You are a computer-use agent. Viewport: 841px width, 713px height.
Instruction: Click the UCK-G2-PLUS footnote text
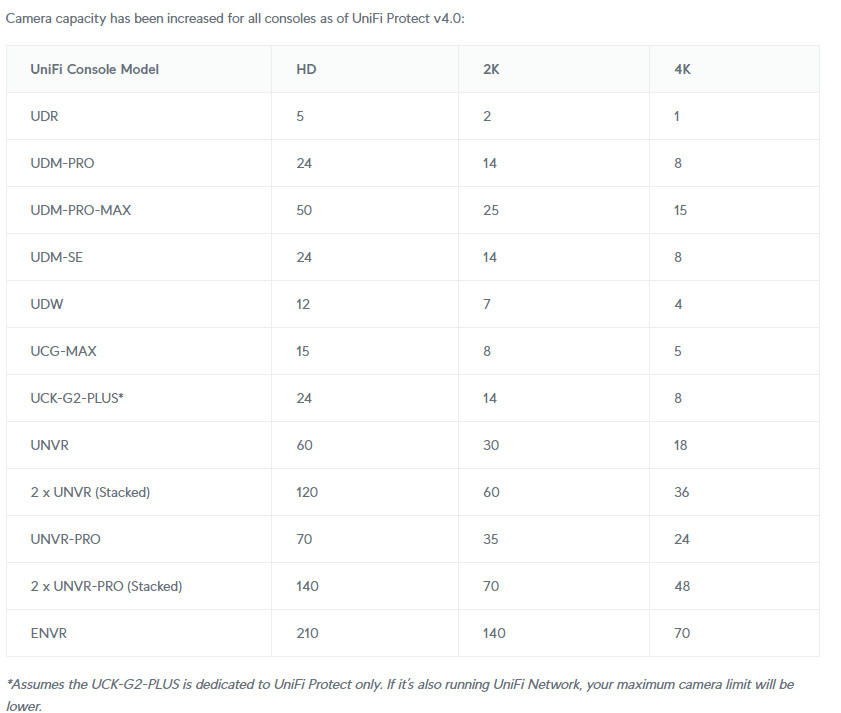click(x=400, y=695)
